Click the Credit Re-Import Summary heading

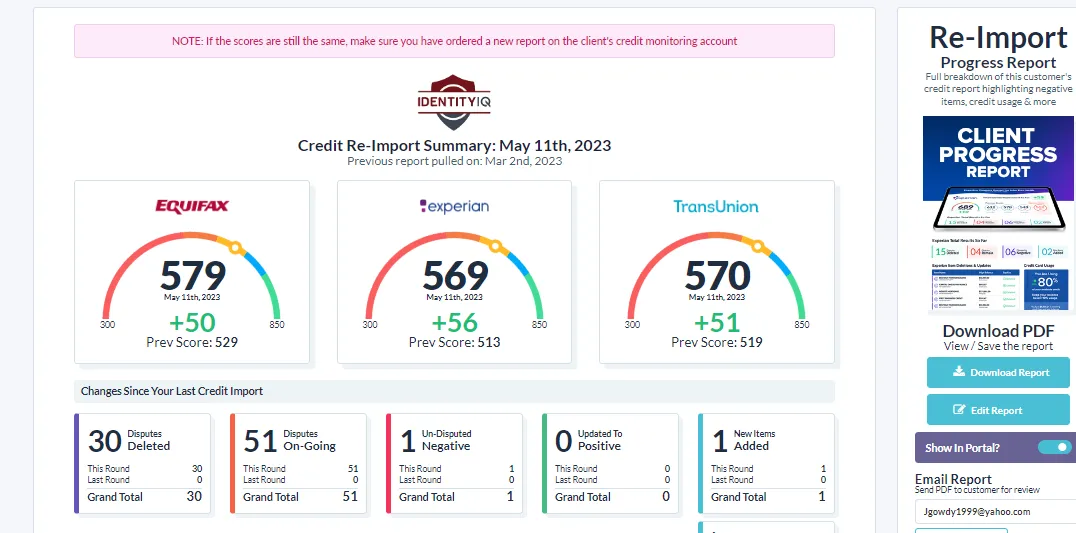point(454,145)
